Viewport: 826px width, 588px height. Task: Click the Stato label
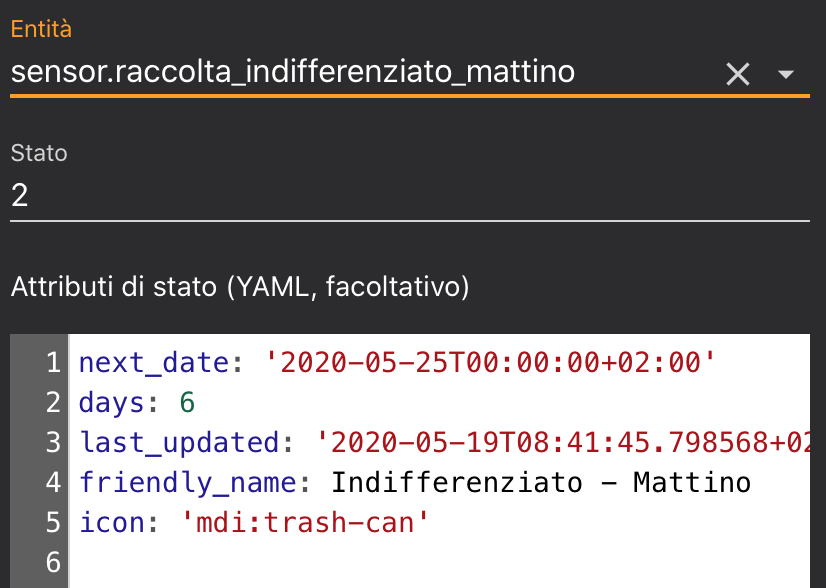[39, 153]
